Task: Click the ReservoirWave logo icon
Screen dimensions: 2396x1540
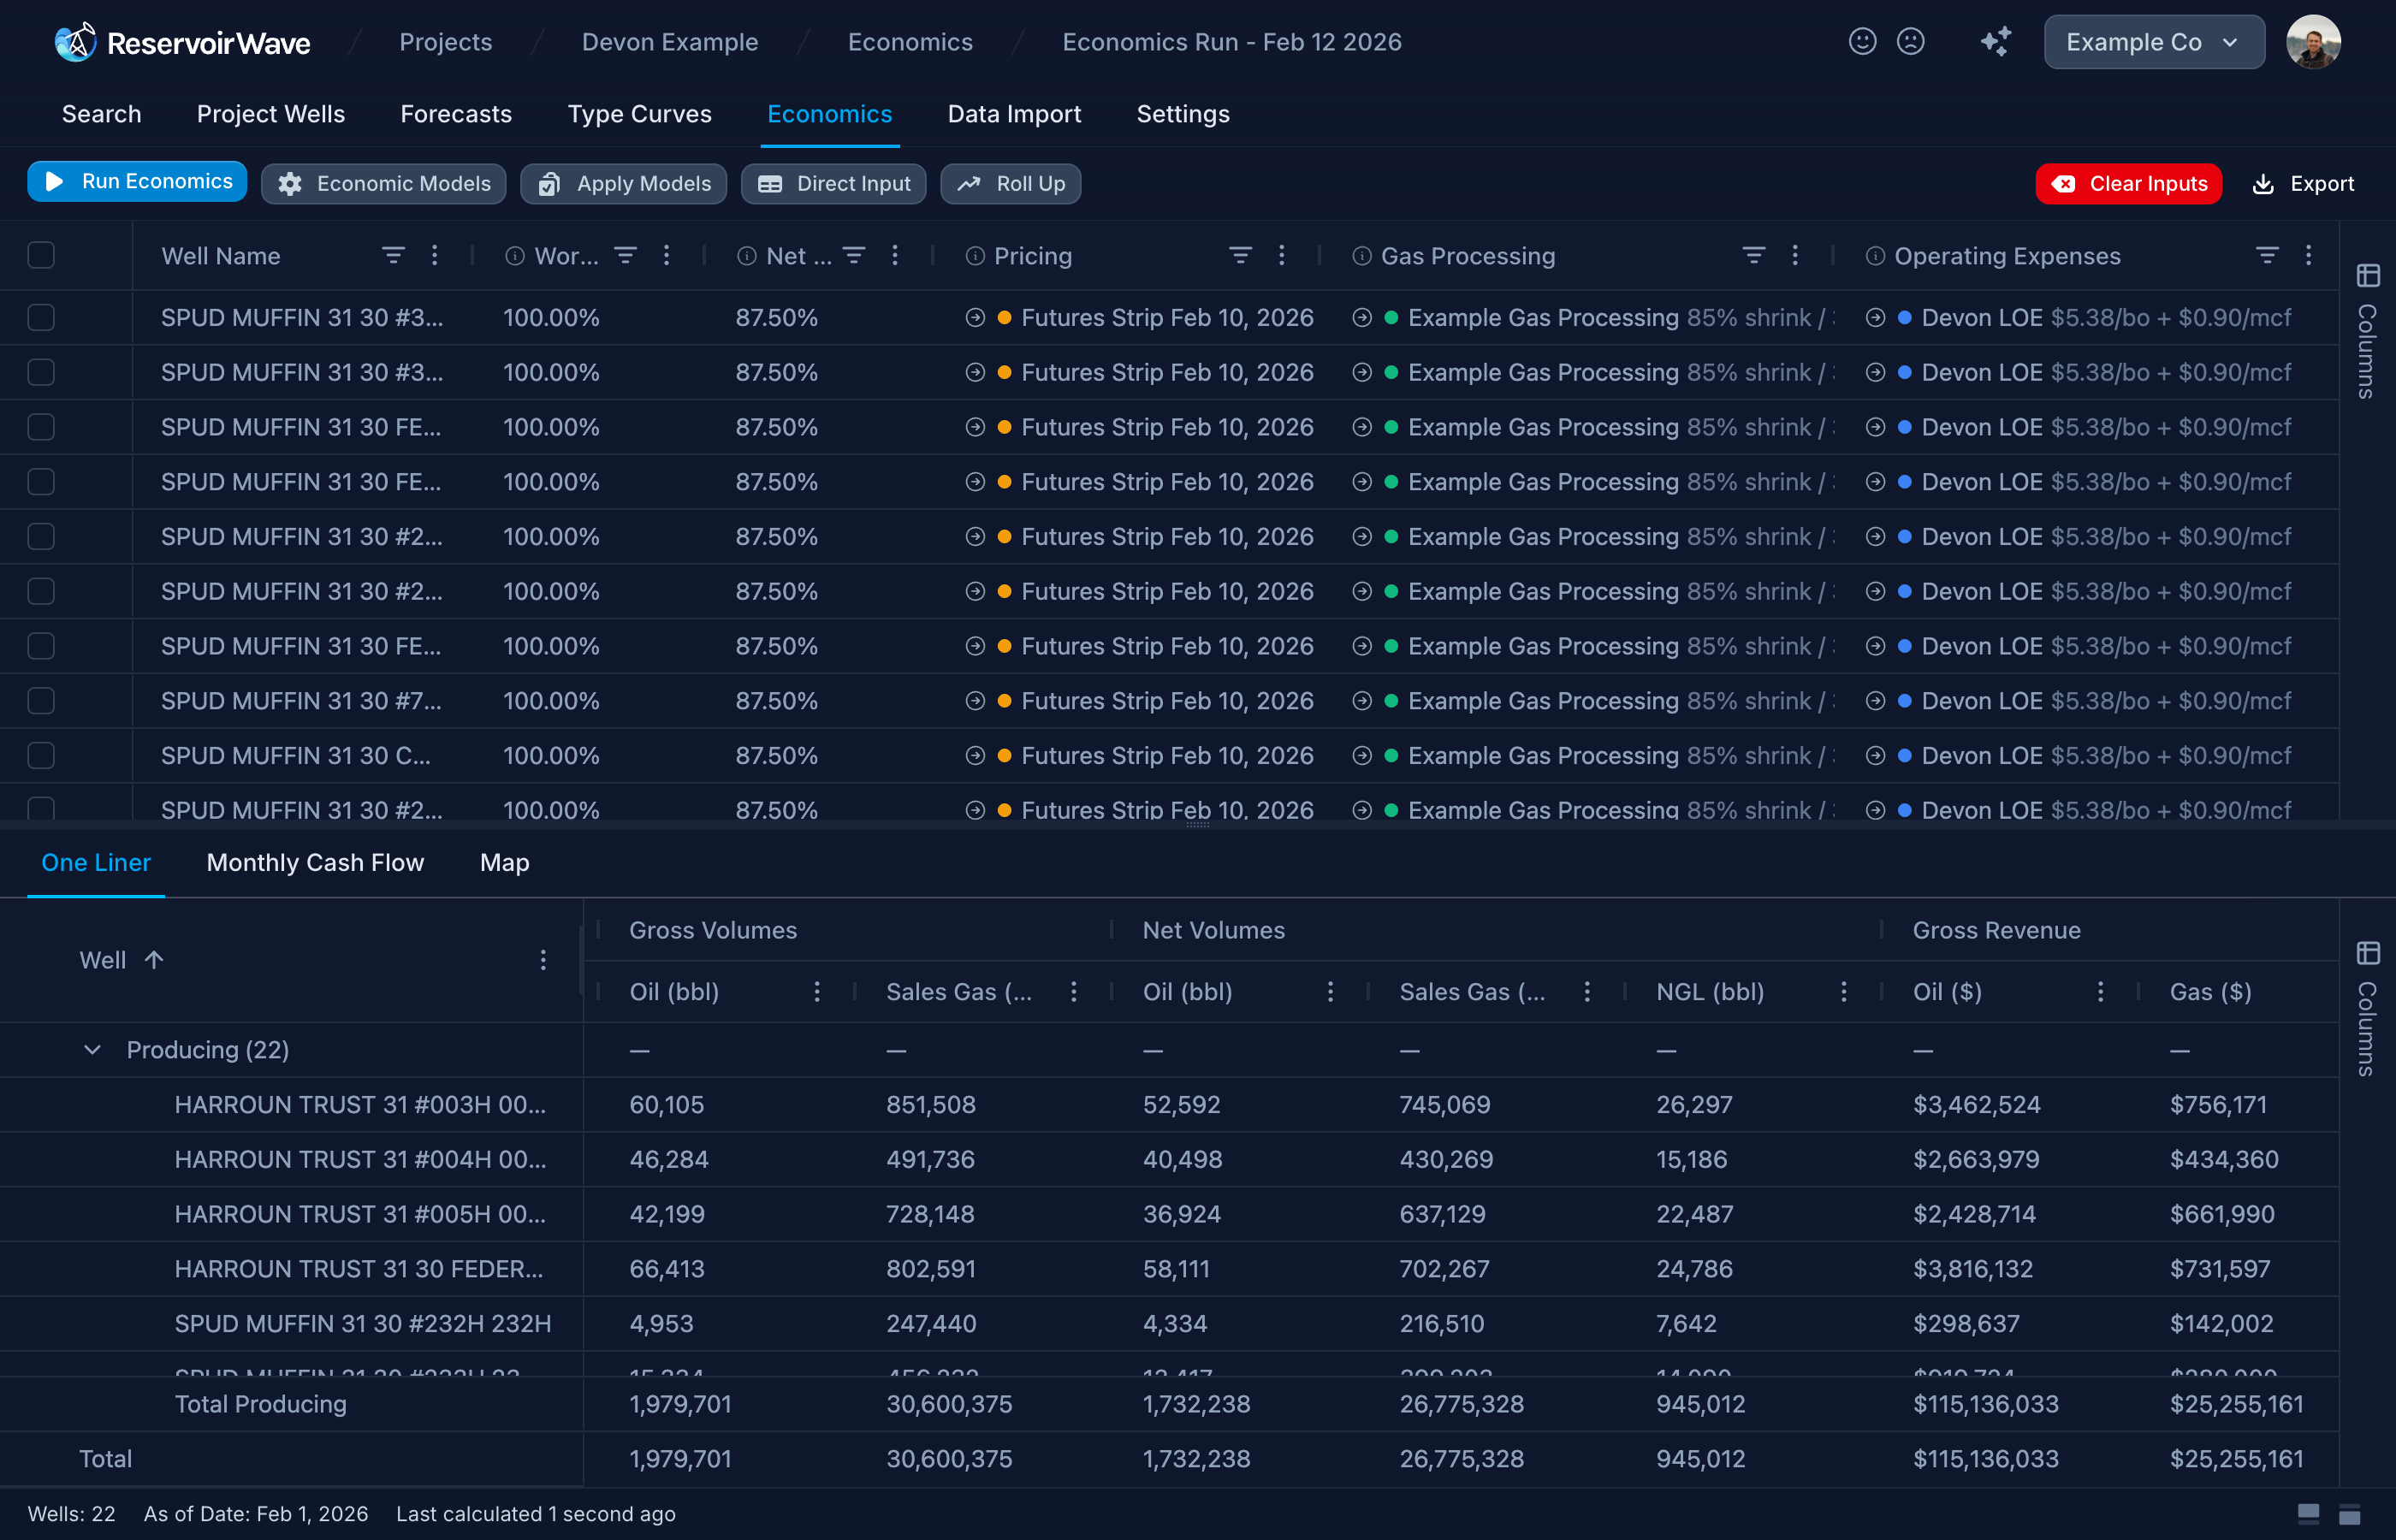Action: pyautogui.click(x=74, y=41)
